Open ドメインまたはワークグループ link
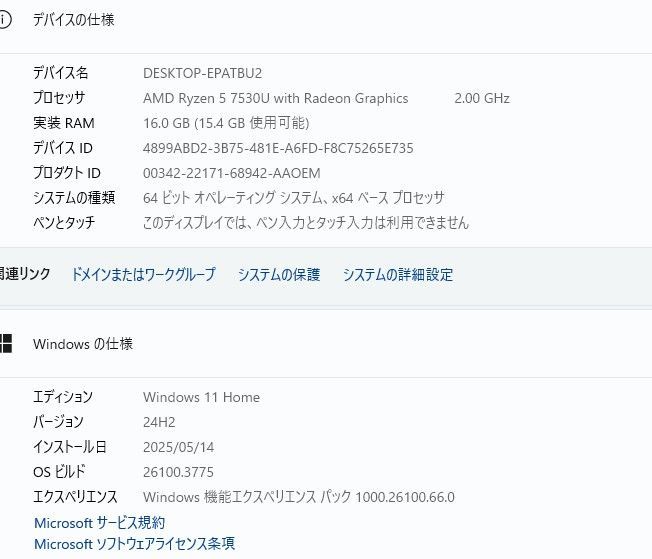This screenshot has width=652, height=559. coord(143,275)
